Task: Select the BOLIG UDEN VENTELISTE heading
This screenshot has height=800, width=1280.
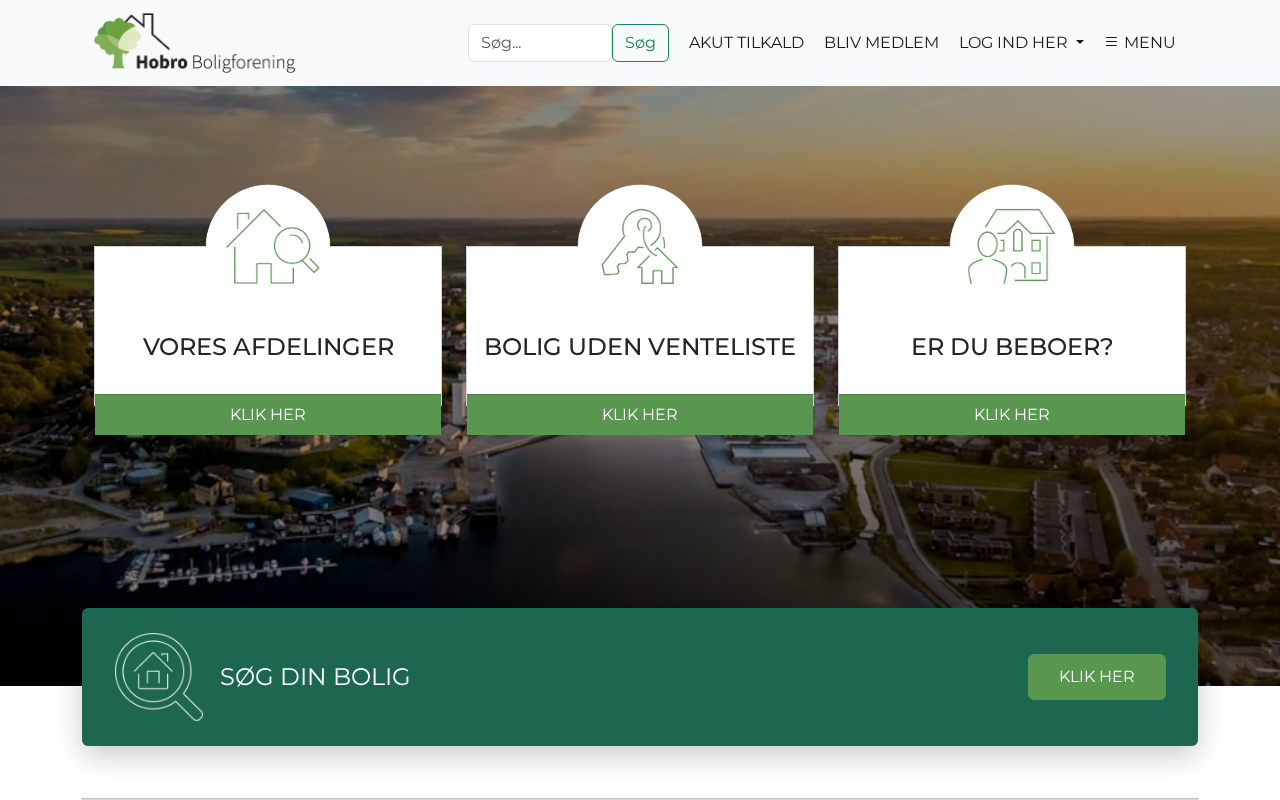Action: [x=640, y=347]
